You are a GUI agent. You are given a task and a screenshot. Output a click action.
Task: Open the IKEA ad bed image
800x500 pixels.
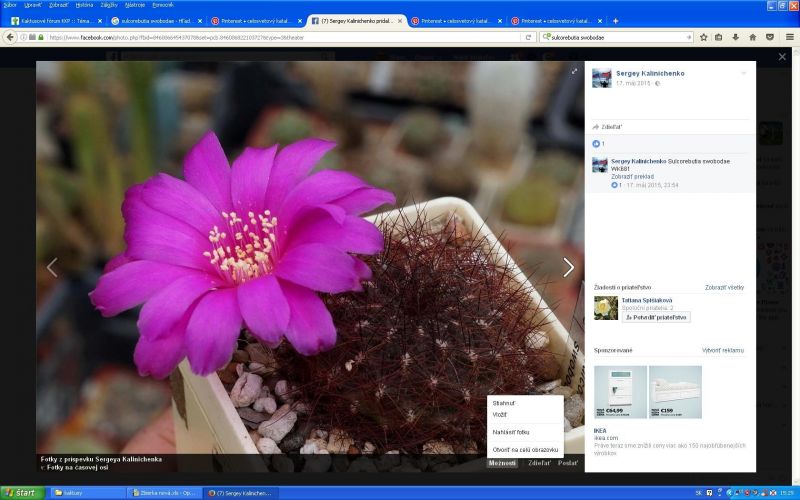(x=675, y=392)
